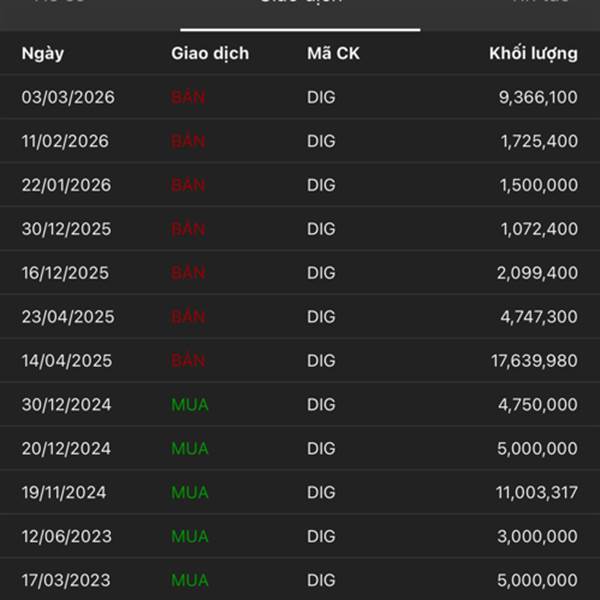600x600 pixels.
Task: Click the MUA label dated 30/12/2024
Action: point(190,405)
